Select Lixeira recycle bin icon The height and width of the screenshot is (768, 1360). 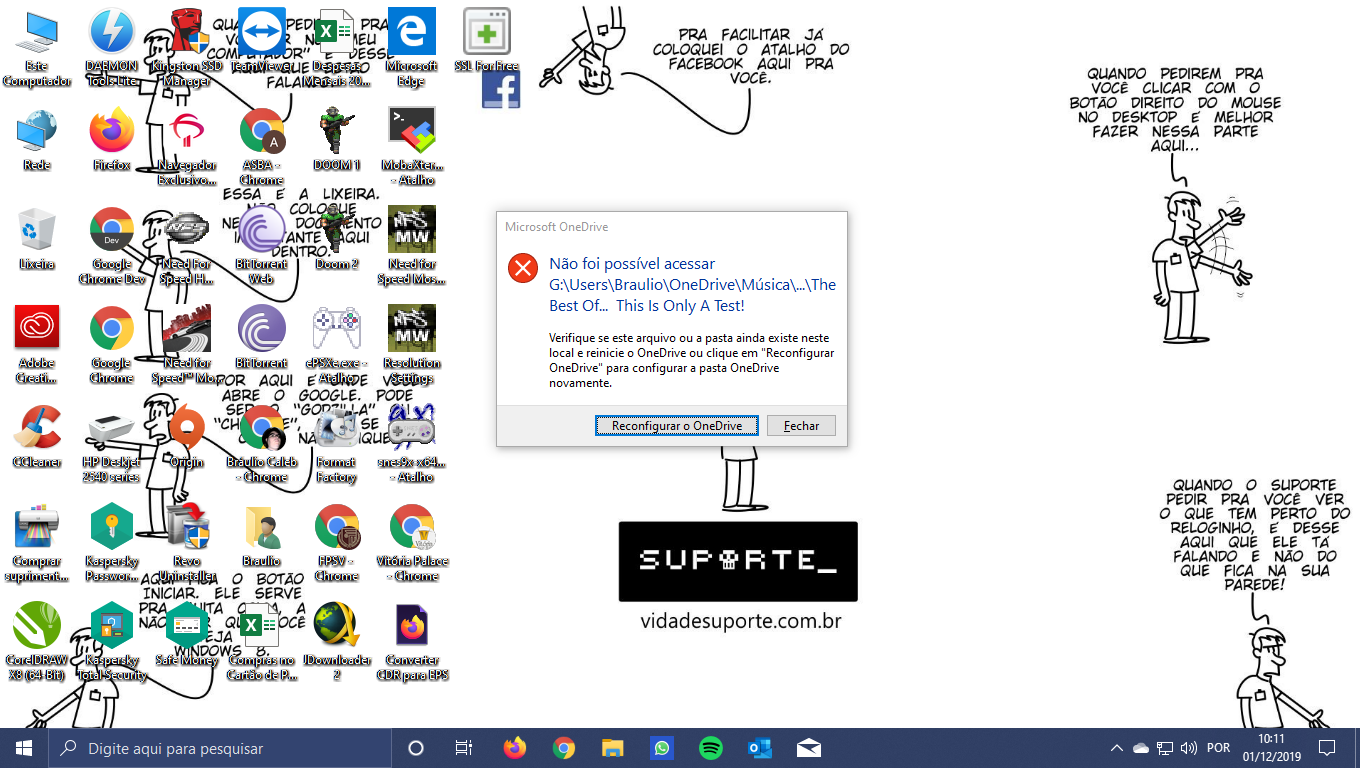(37, 240)
